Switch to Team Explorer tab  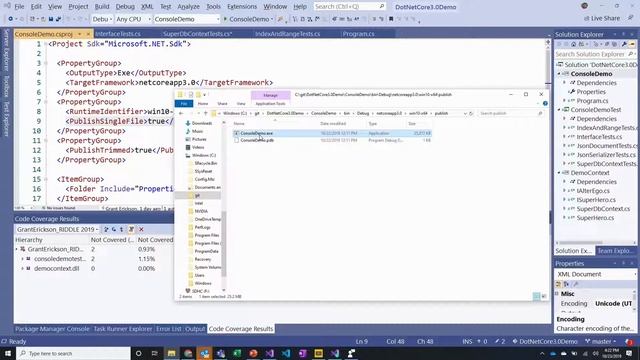click(615, 251)
